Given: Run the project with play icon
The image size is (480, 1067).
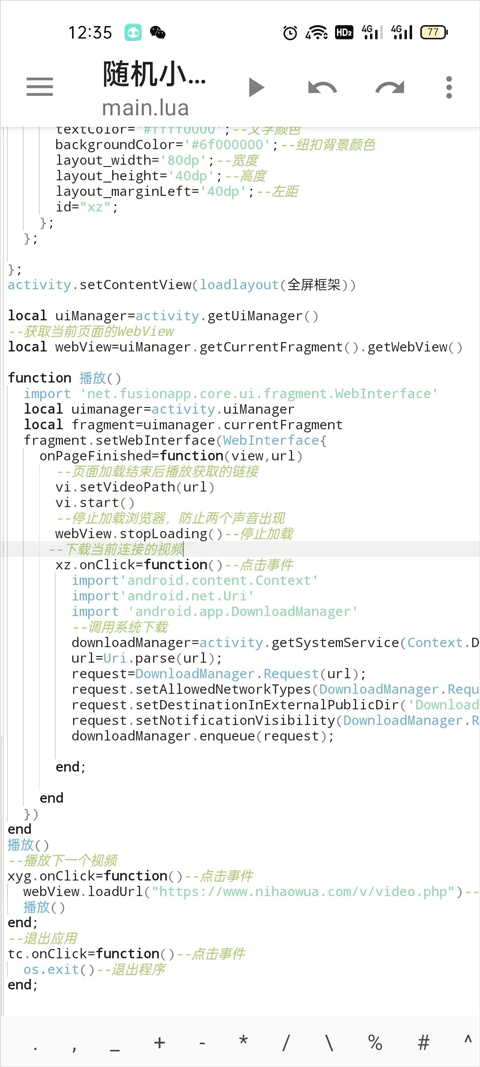Looking at the screenshot, I should pyautogui.click(x=256, y=87).
